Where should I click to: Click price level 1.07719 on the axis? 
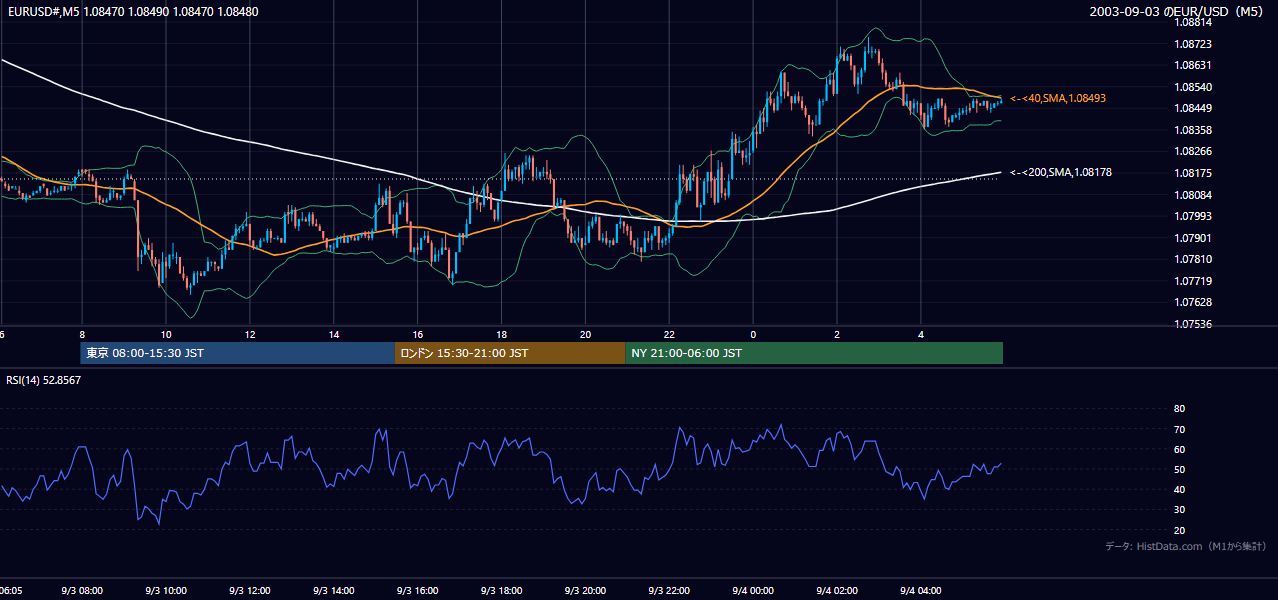[x=1193, y=281]
